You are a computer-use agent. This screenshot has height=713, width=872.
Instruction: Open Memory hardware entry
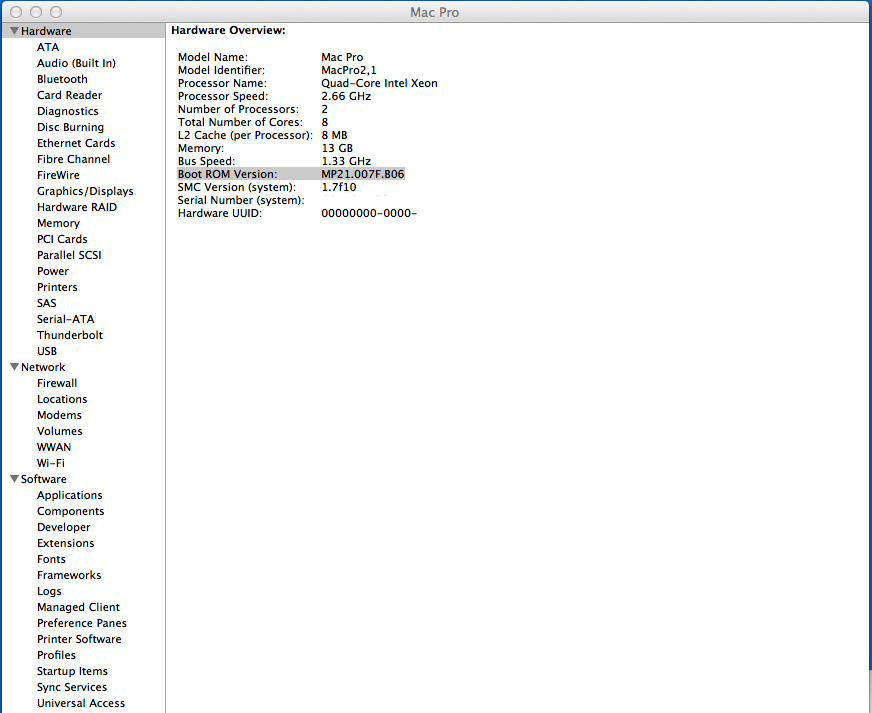(58, 223)
